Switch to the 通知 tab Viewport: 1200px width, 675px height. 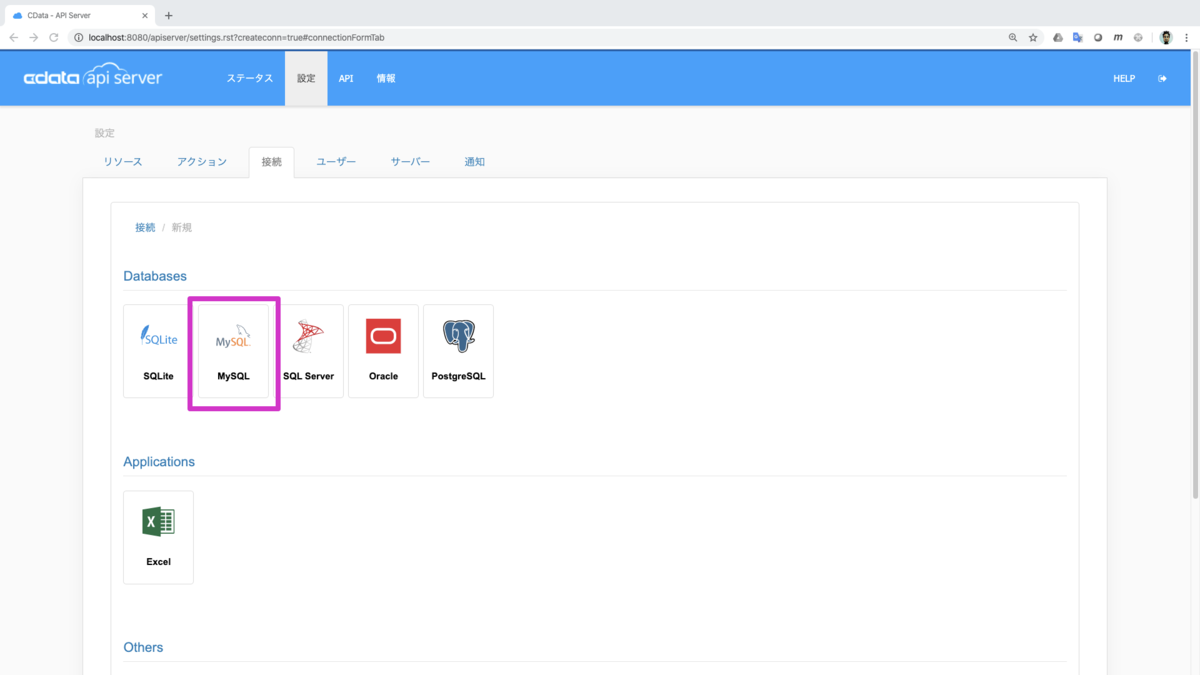click(x=475, y=162)
